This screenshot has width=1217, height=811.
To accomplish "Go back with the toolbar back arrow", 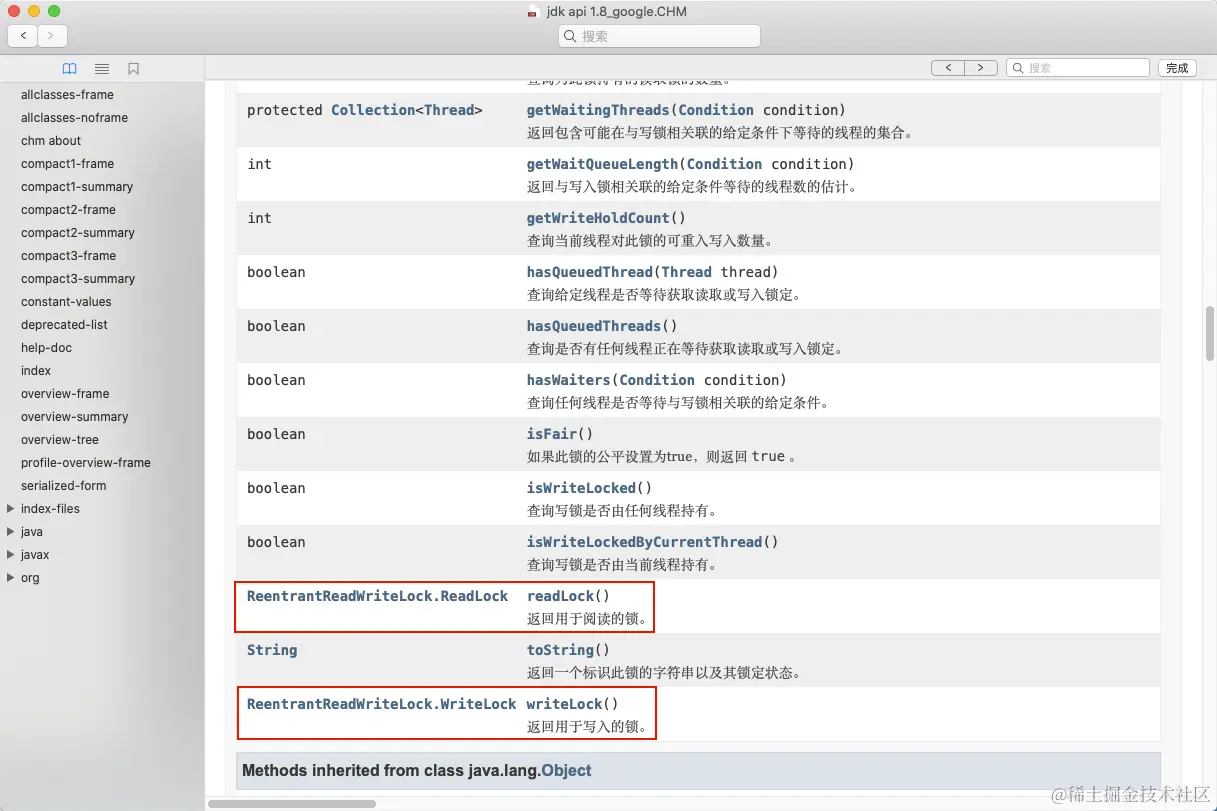I will pos(23,36).
